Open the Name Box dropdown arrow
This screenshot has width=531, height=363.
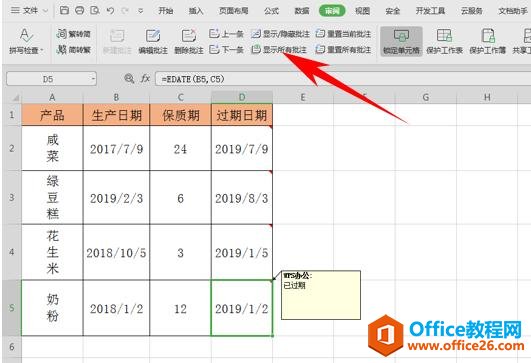[93, 79]
